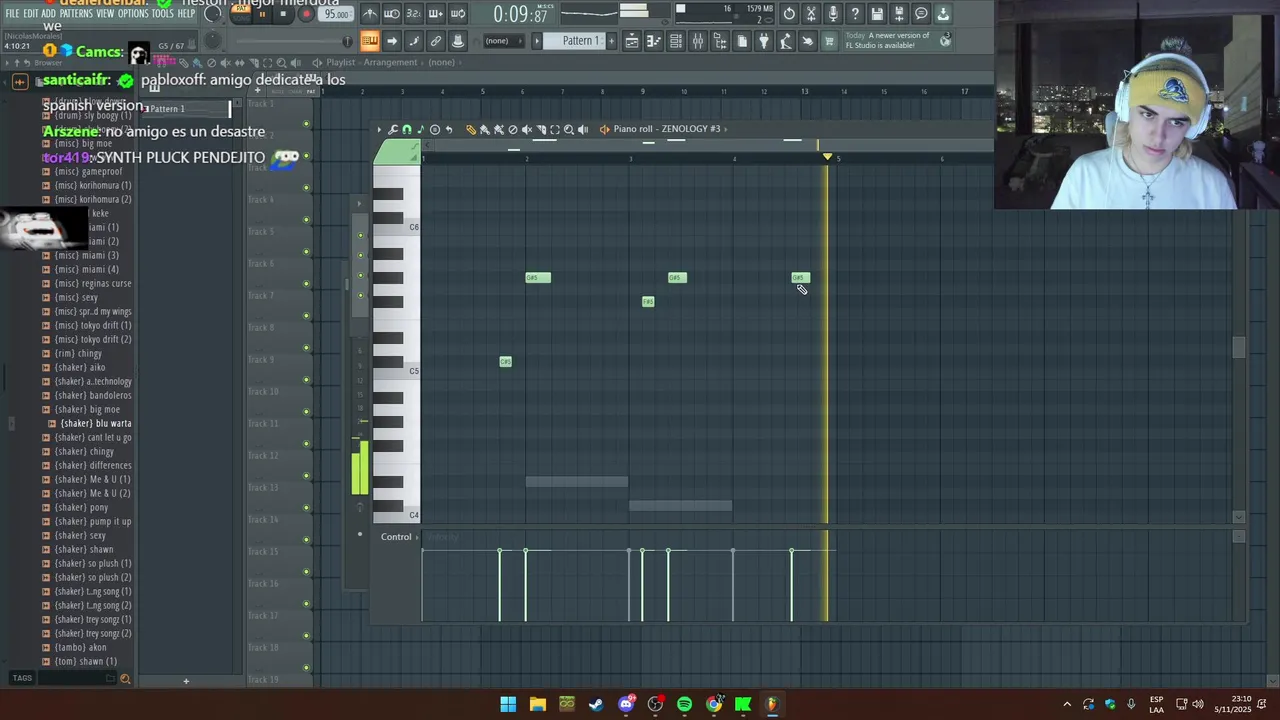Open piano roll Tools wrench menu

tap(392, 129)
